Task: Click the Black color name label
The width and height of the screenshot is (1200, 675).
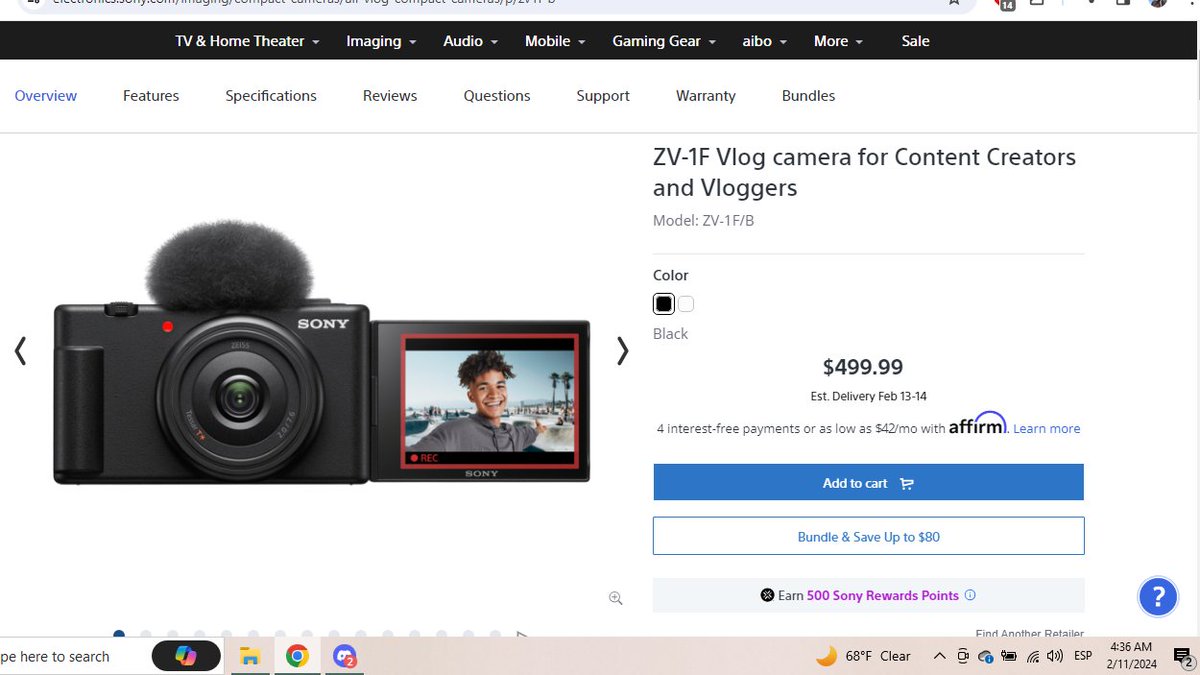Action: tap(670, 334)
